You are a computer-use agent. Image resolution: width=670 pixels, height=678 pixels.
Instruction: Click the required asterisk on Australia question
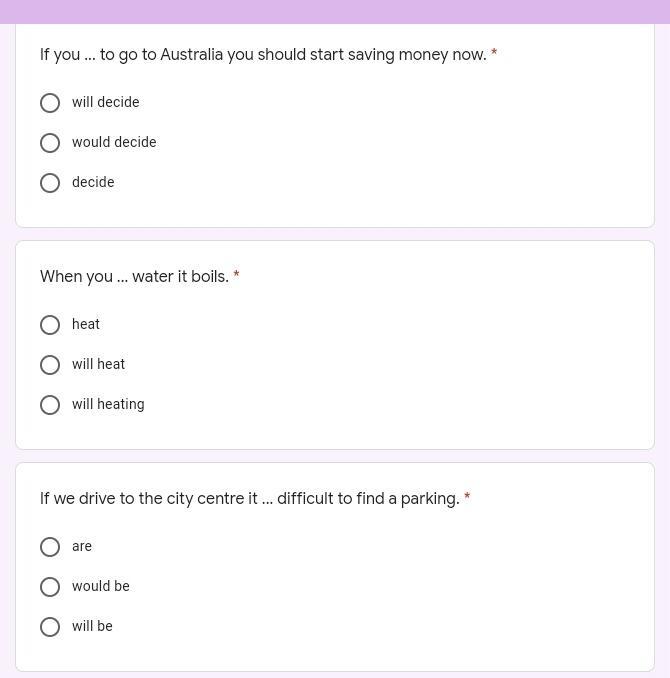click(494, 54)
